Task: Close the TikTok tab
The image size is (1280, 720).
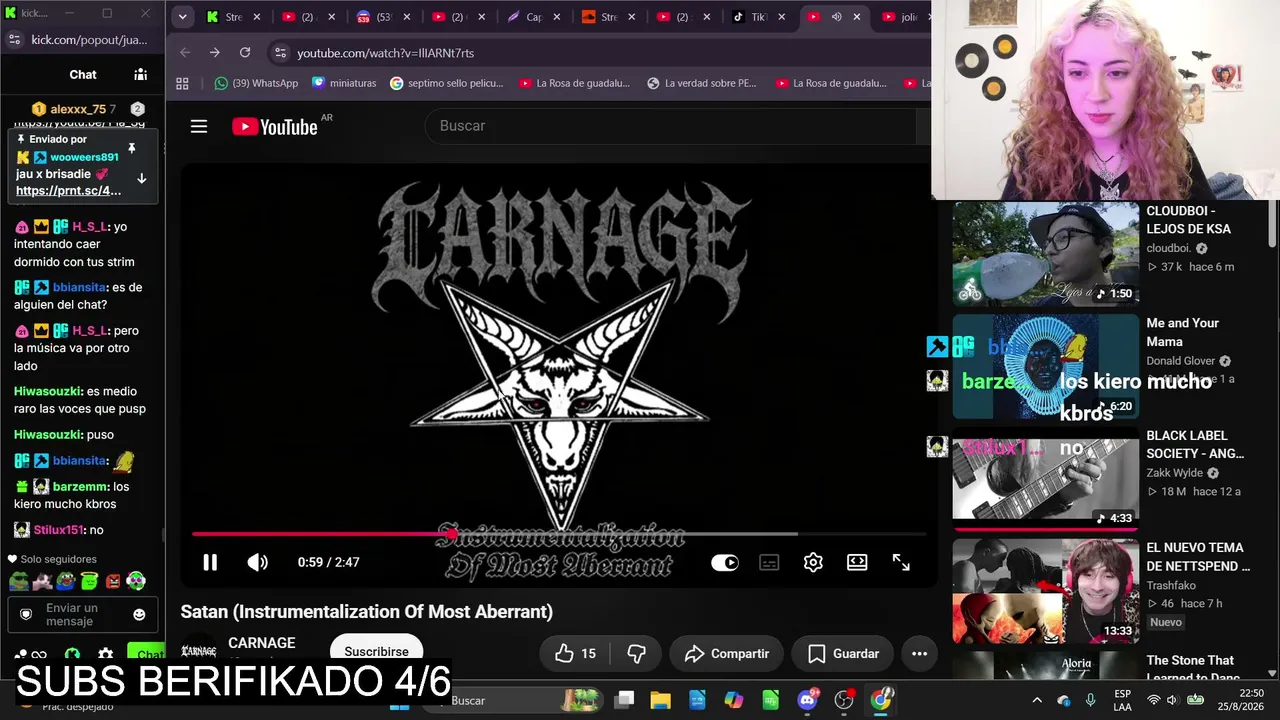Action: pyautogui.click(x=781, y=17)
